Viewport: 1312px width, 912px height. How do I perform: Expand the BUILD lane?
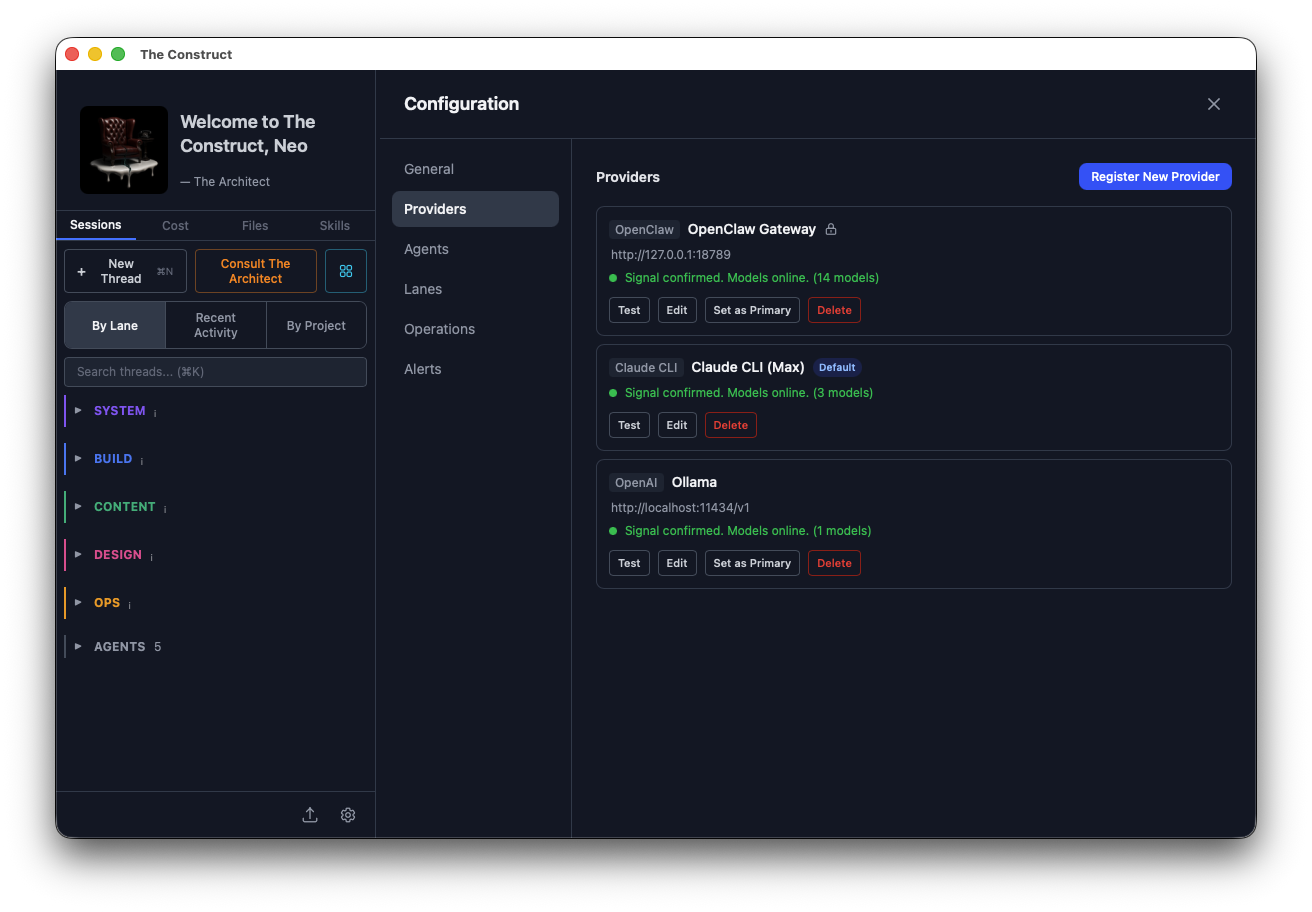[79, 458]
